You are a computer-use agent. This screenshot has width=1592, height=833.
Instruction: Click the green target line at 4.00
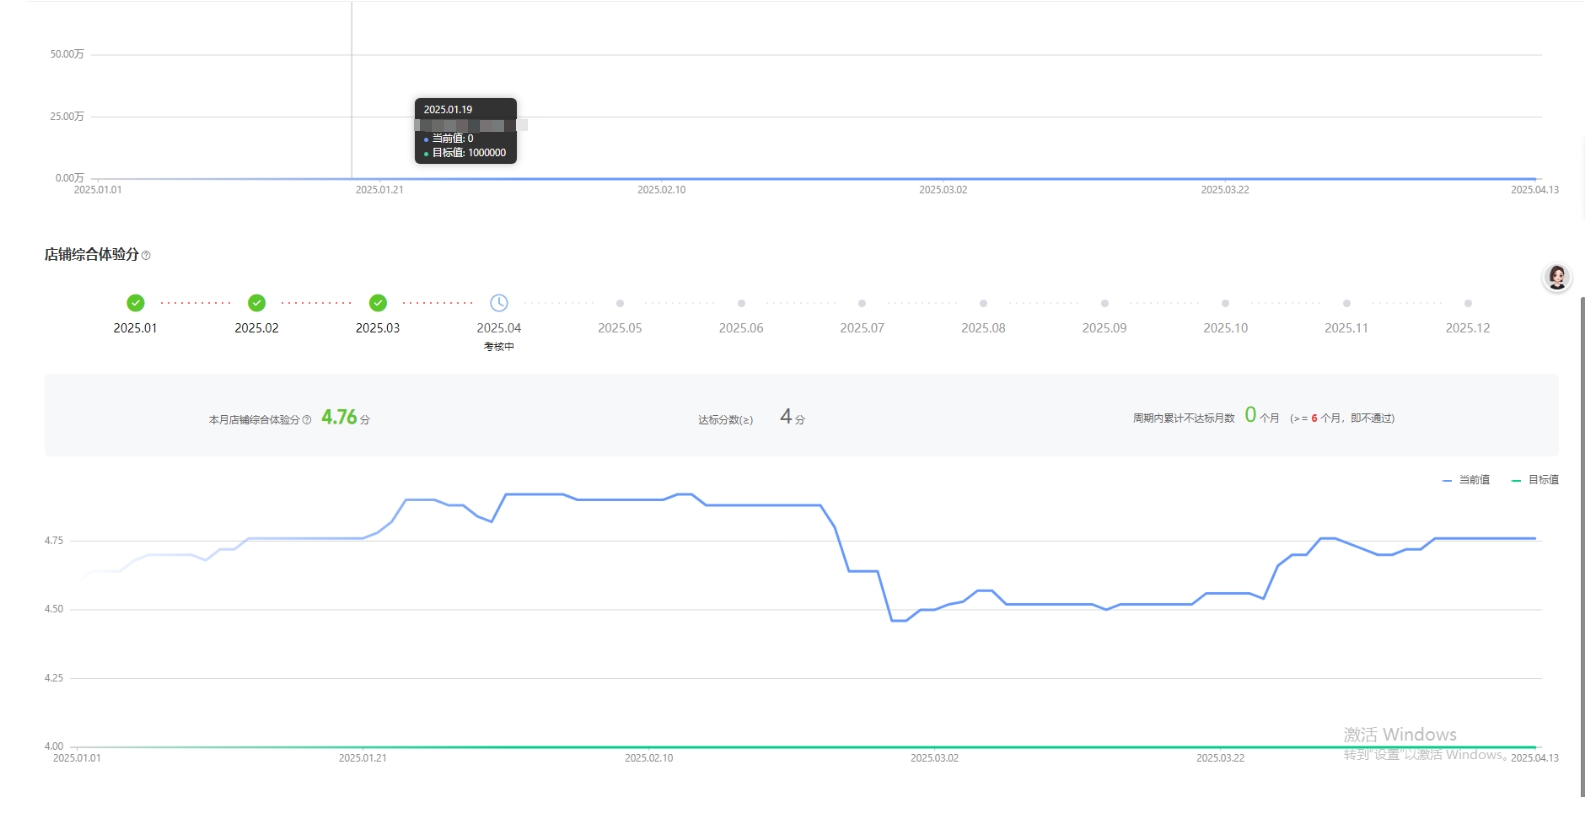[800, 747]
